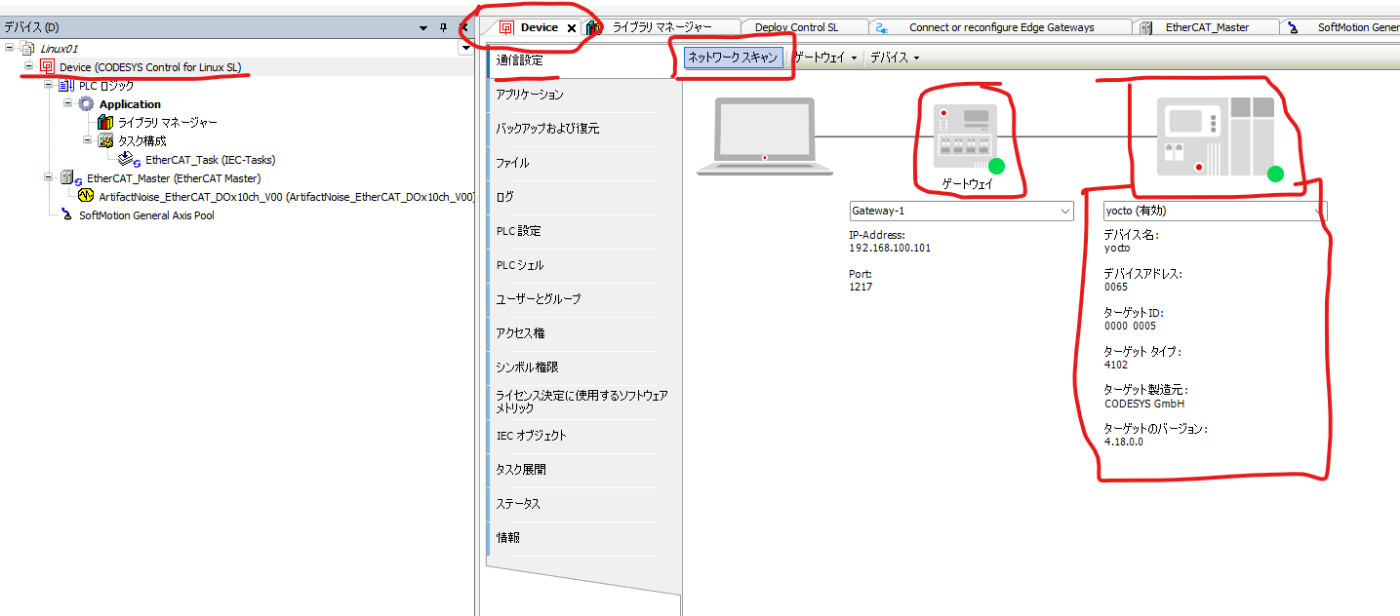Select SoftMotion General Axis Pool tree item

pyautogui.click(x=146, y=215)
